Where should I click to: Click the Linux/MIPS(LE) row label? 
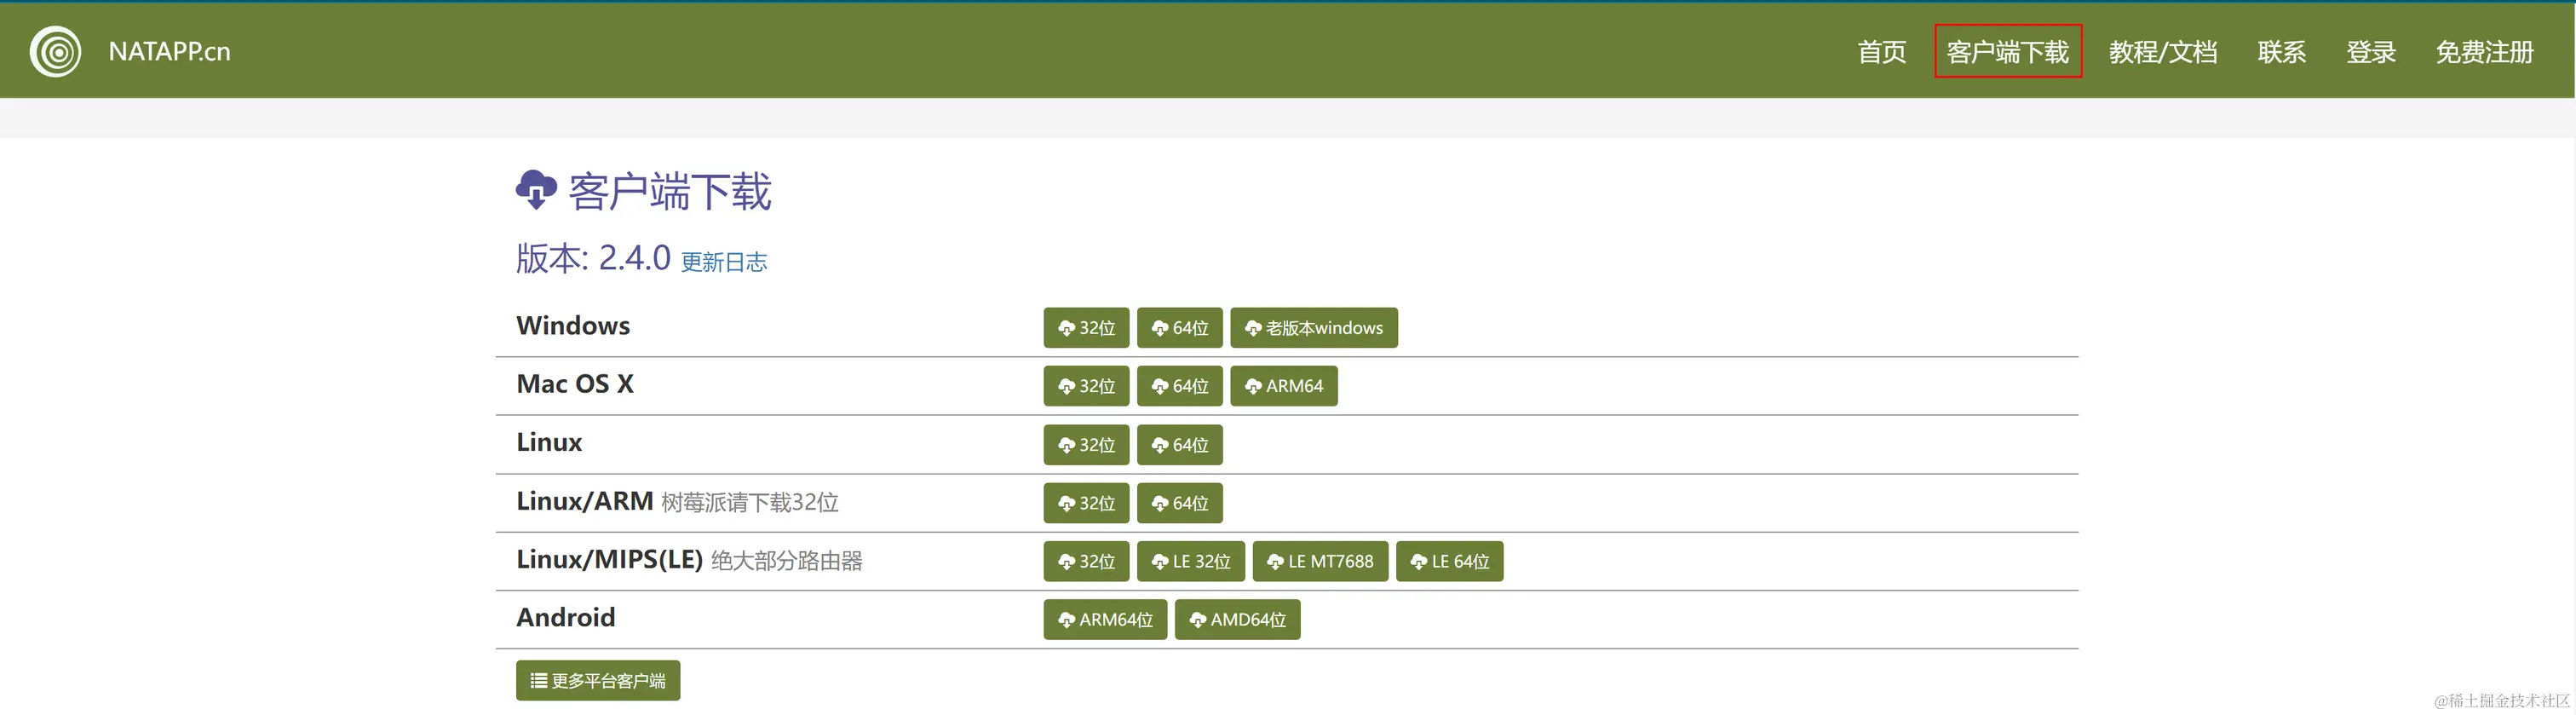coord(610,559)
